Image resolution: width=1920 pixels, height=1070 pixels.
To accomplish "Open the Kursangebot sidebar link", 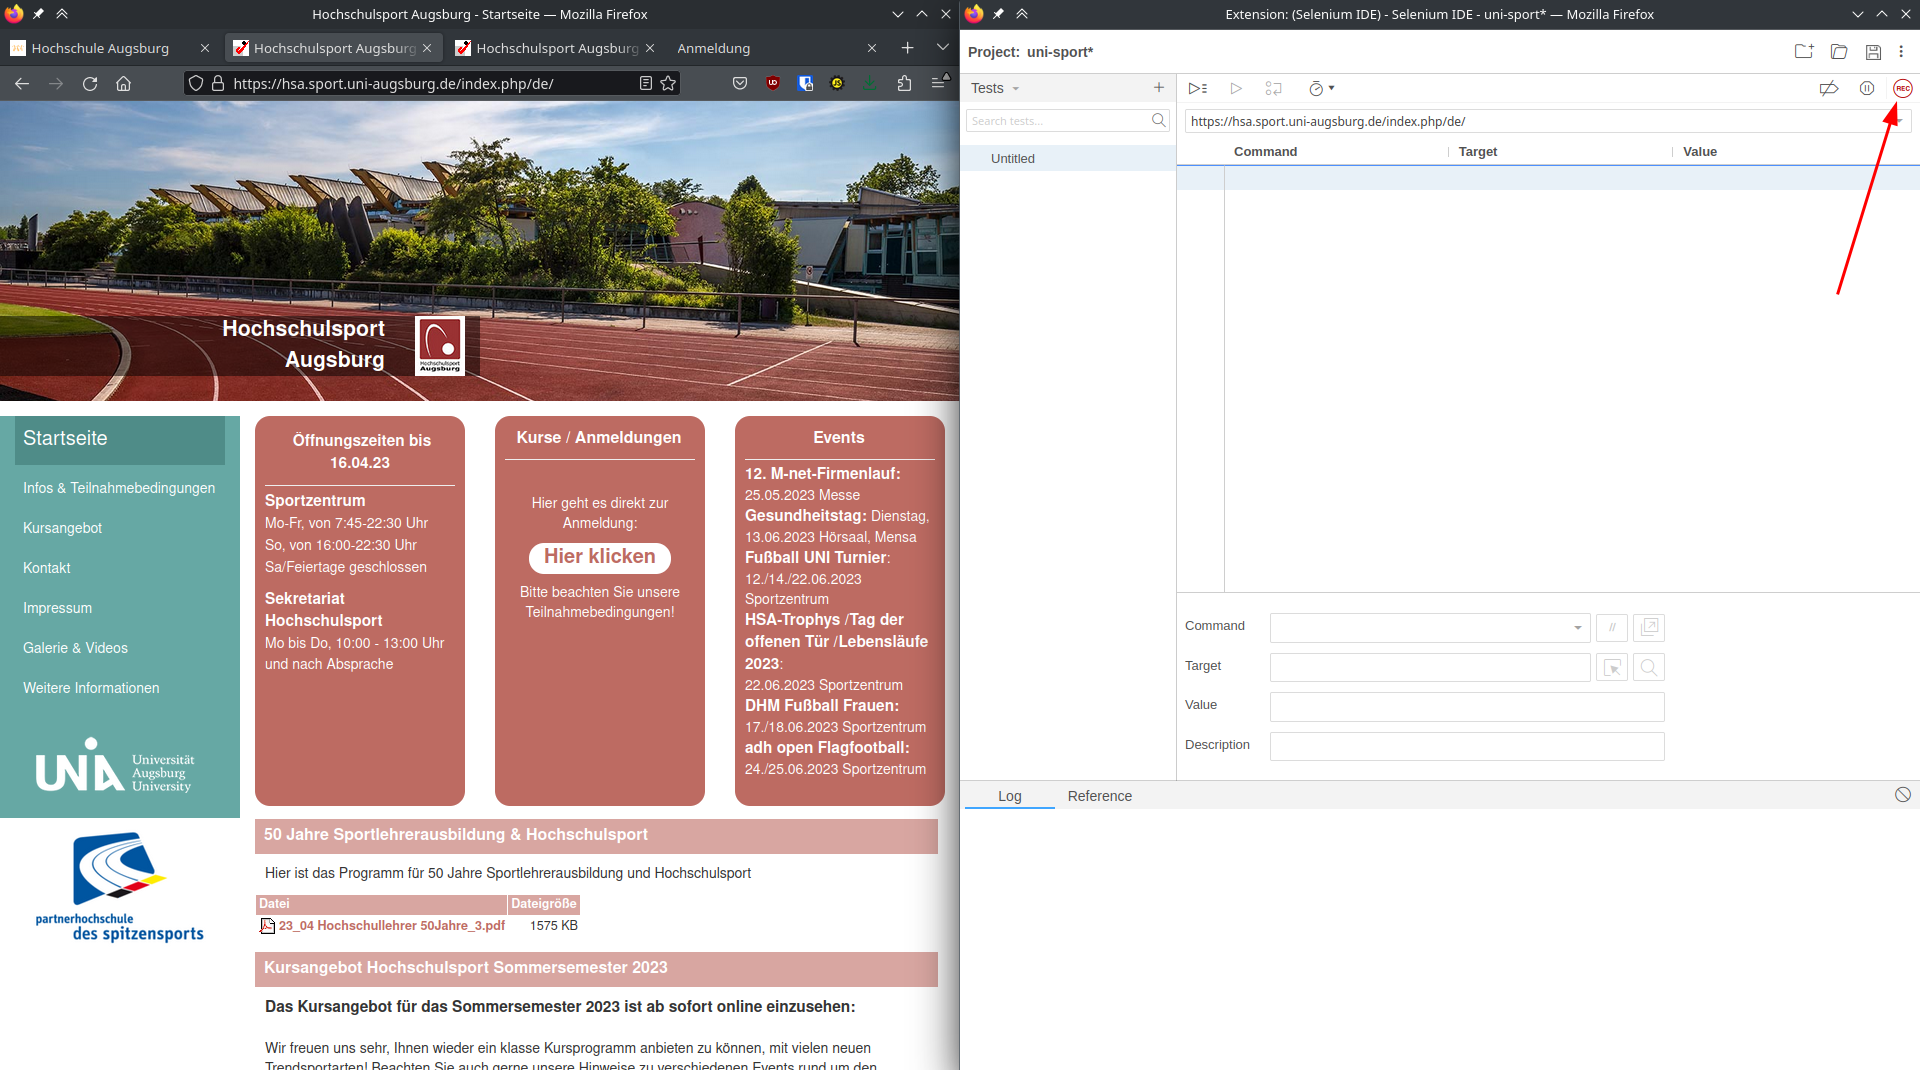I will click(x=62, y=528).
